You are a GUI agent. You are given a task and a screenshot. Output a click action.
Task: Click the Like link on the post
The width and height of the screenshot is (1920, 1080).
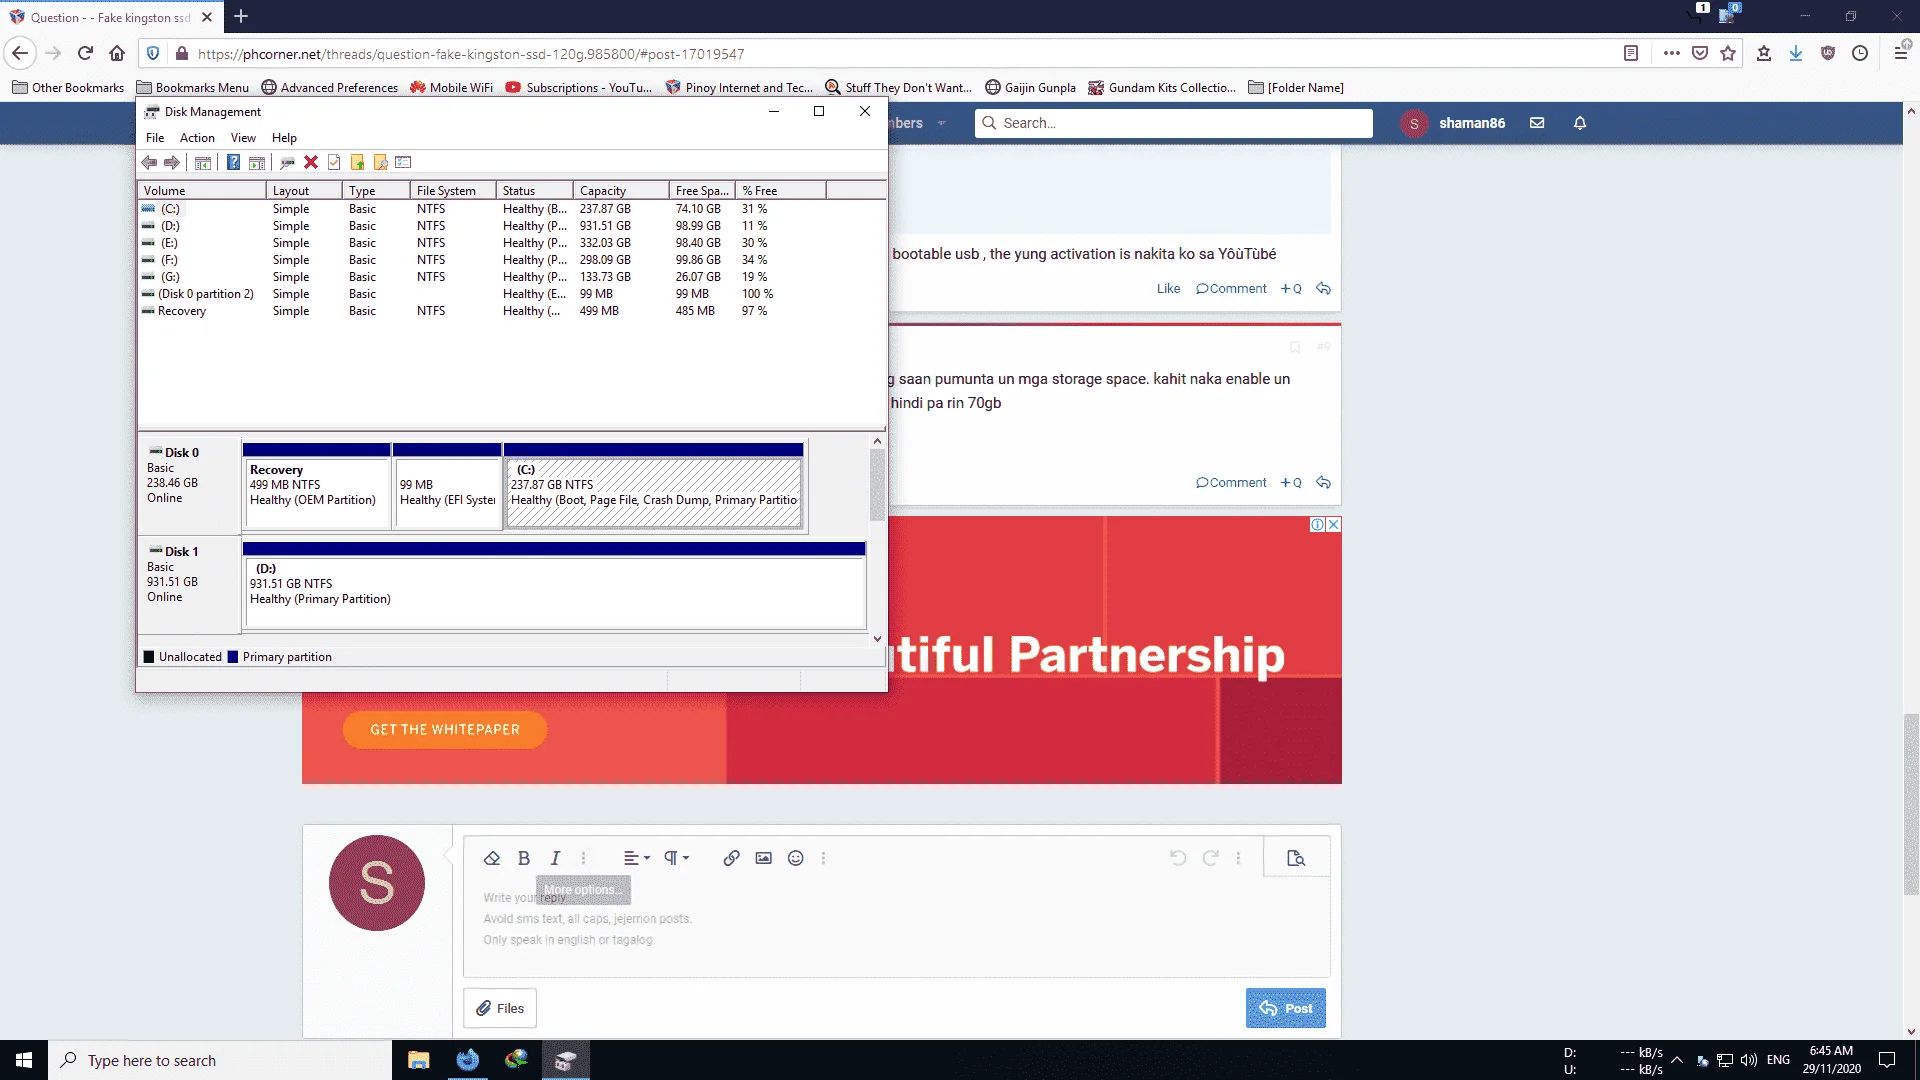pyautogui.click(x=1168, y=289)
